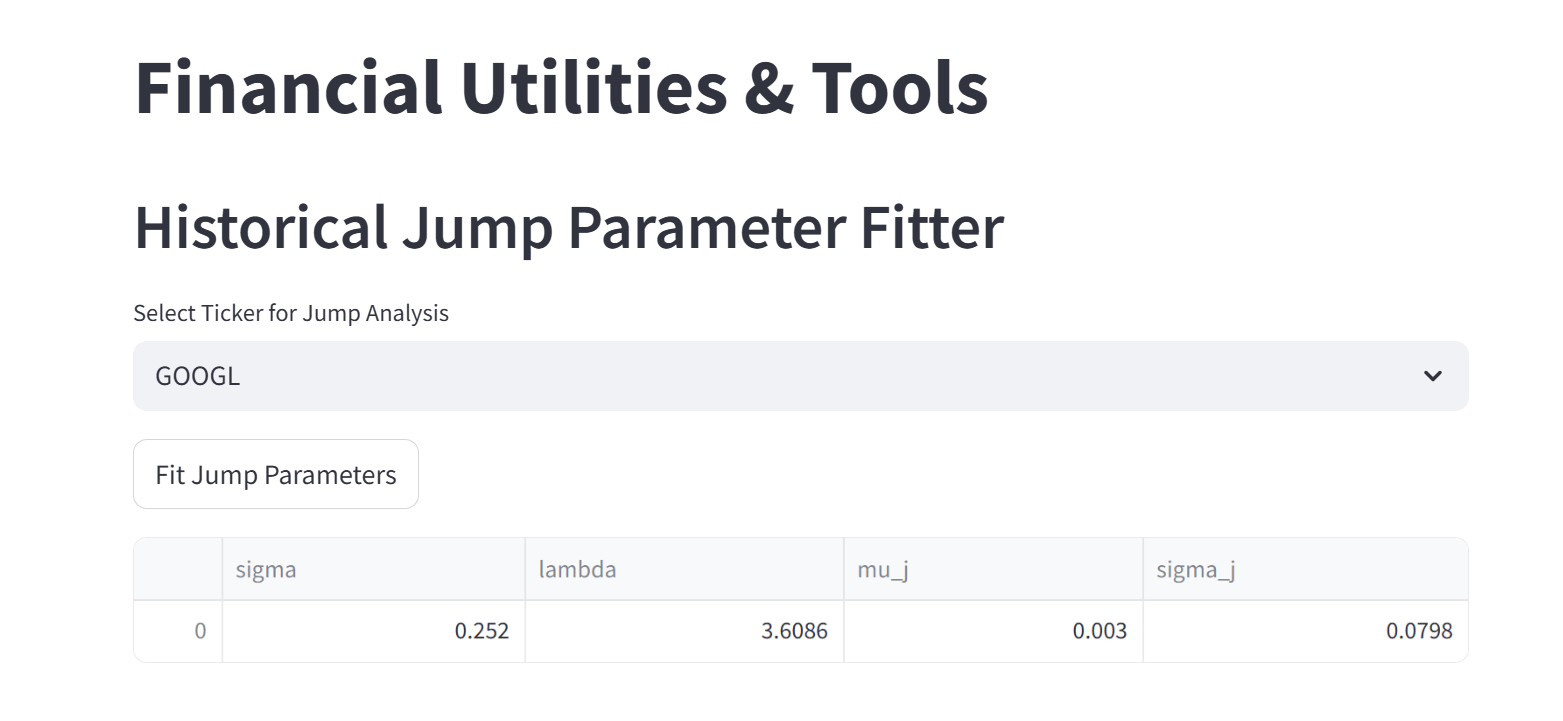The height and width of the screenshot is (721, 1563).
Task: Click the lambda value cell 3.6086
Action: click(x=684, y=631)
